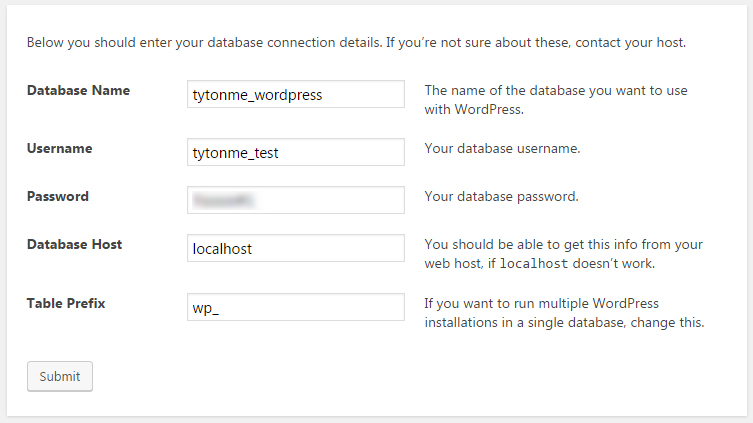Image resolution: width=753 pixels, height=423 pixels.
Task: Focus the Username text box
Action: click(295, 152)
